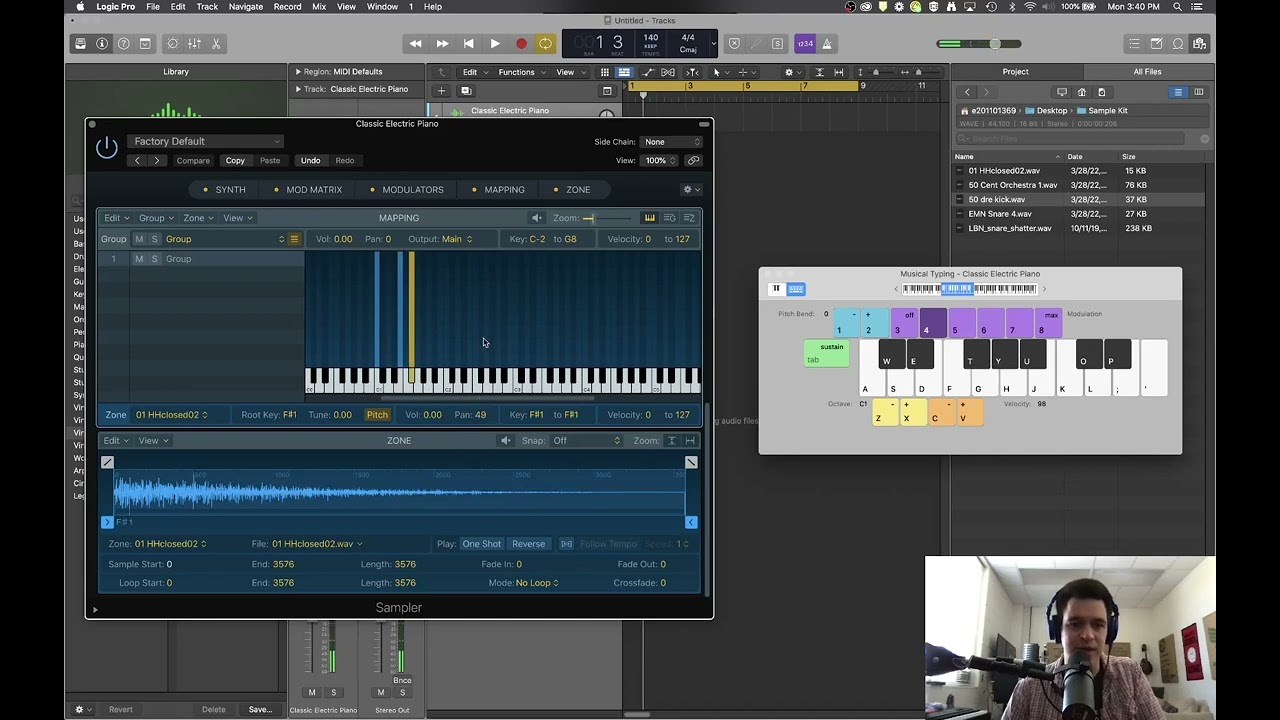Mute Group 1 row M button
1280x720 pixels.
[139, 259]
